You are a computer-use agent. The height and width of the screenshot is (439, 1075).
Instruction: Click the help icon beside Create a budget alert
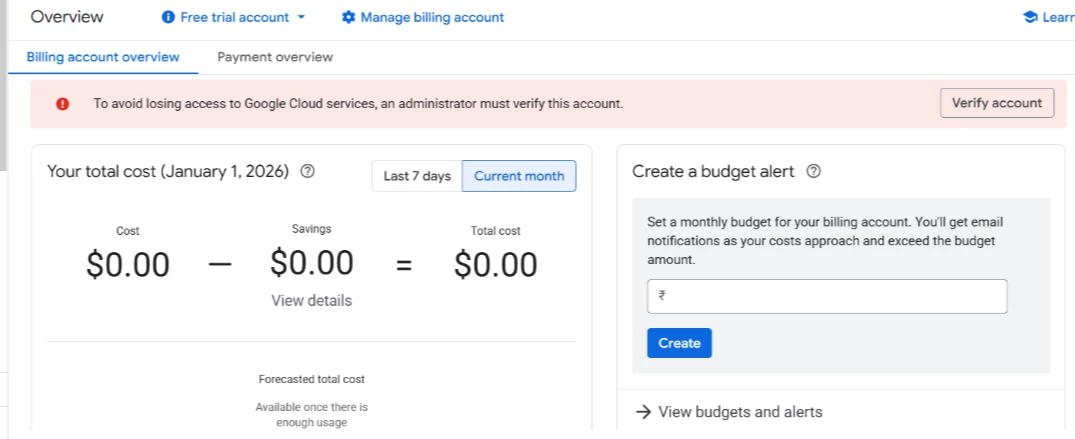tap(814, 172)
